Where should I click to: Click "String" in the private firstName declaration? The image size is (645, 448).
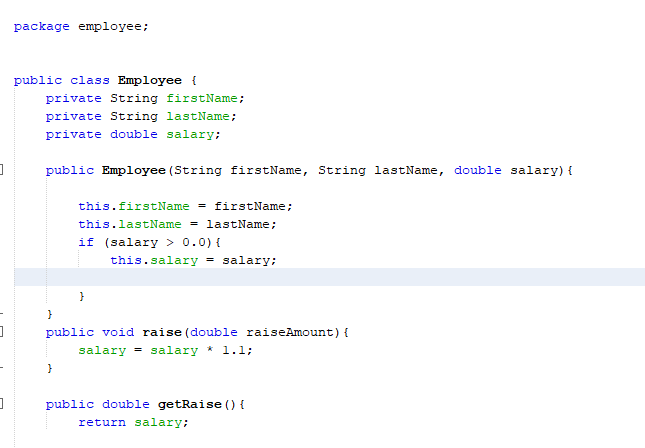coord(134,99)
